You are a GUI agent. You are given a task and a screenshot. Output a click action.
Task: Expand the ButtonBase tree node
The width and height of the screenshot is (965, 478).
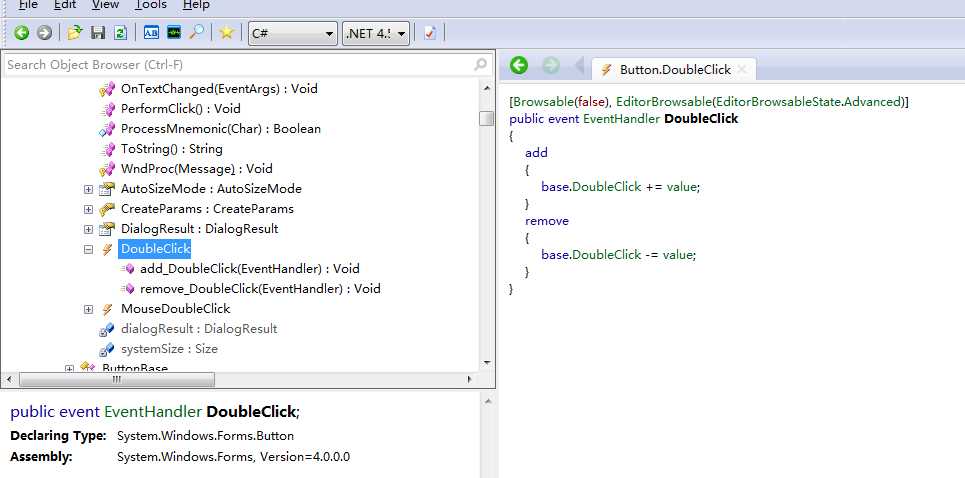pos(70,368)
